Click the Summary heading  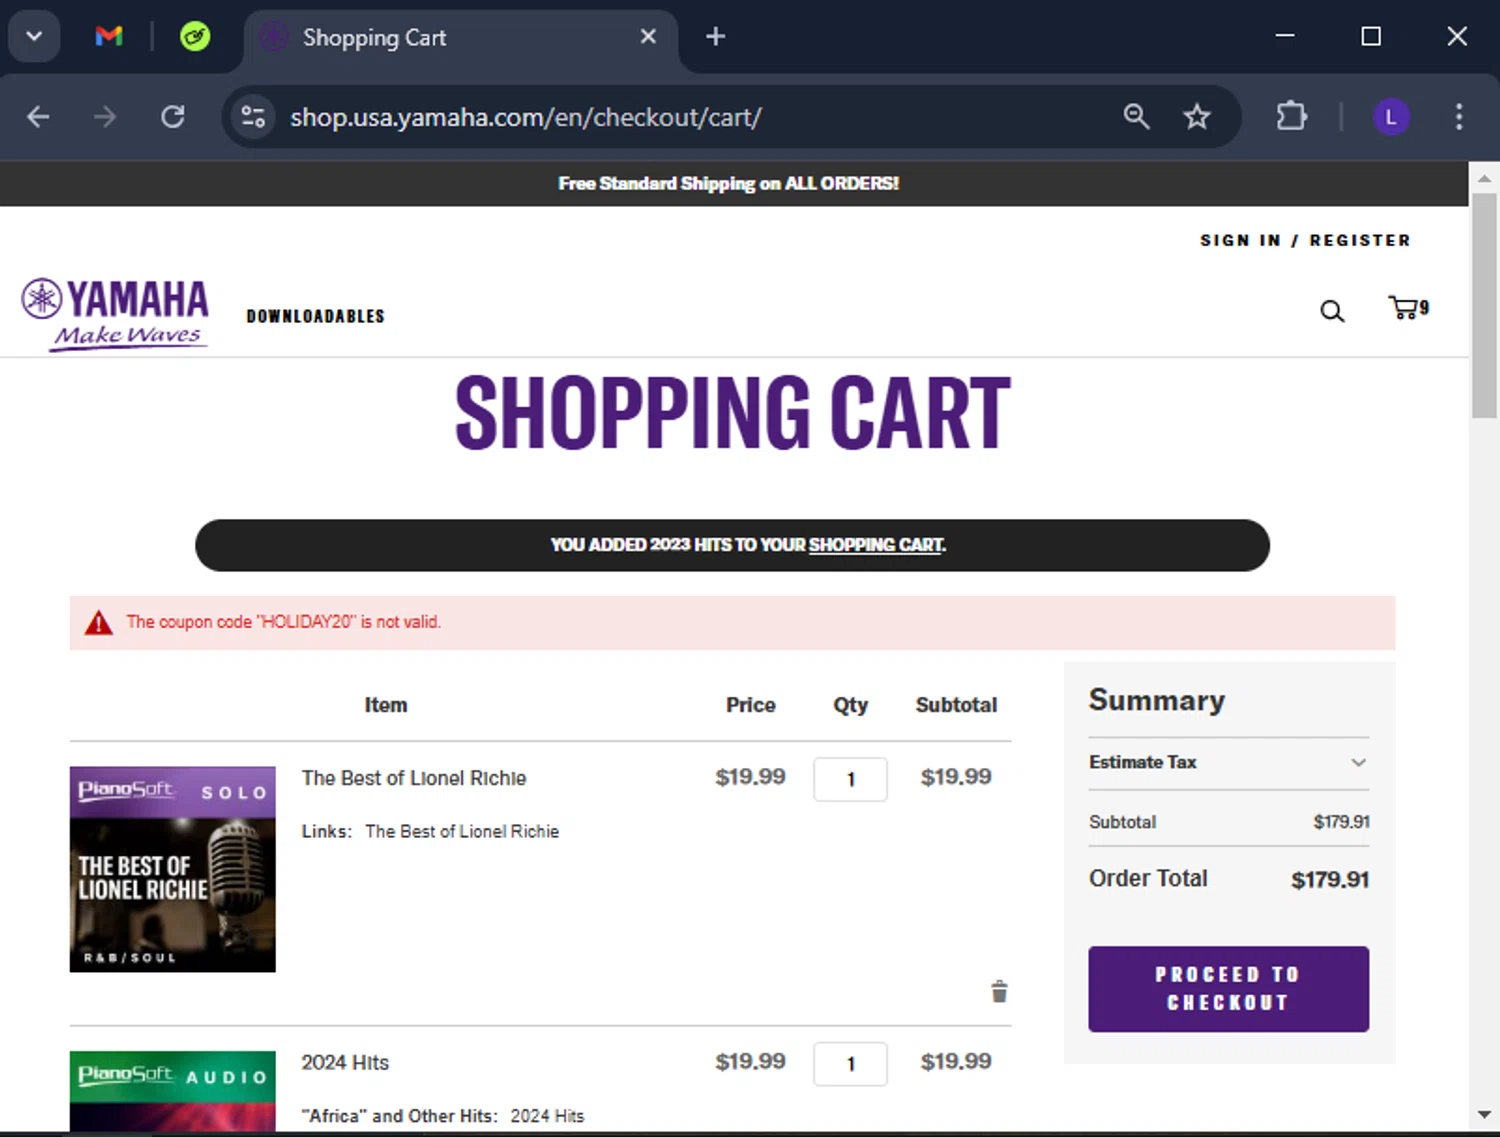click(x=1156, y=700)
